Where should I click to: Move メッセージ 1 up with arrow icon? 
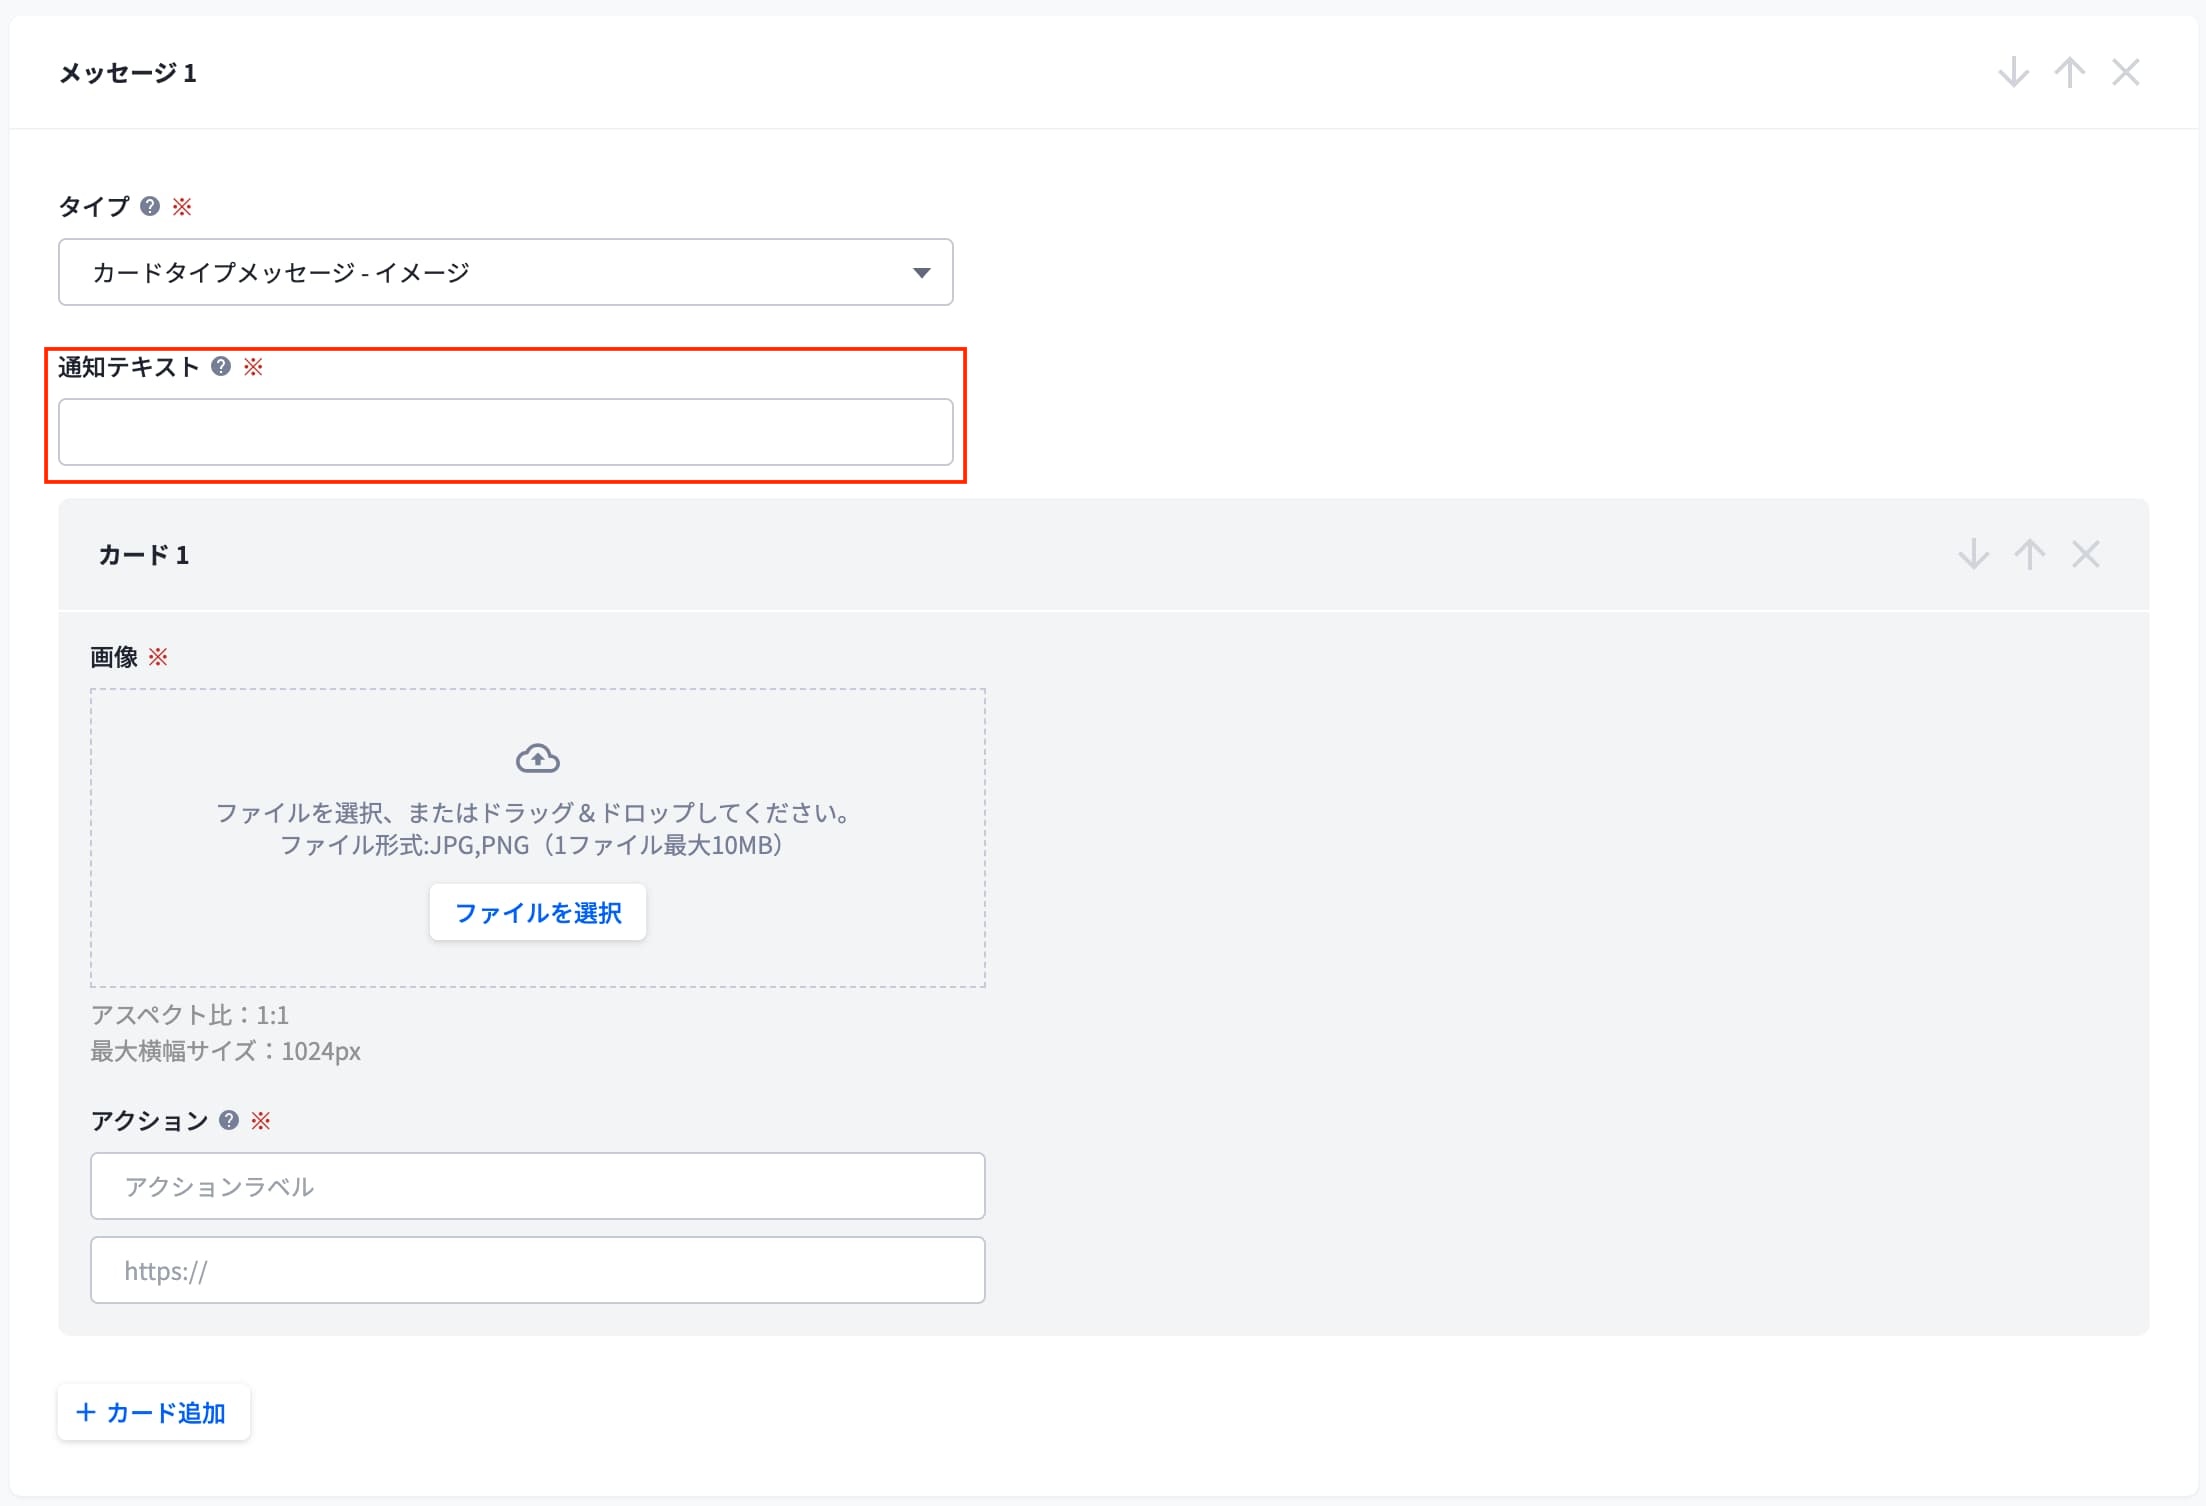tap(2069, 72)
